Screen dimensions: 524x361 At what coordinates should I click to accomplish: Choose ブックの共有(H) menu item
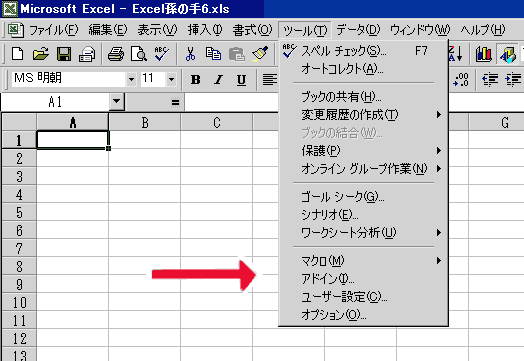[x=363, y=97]
